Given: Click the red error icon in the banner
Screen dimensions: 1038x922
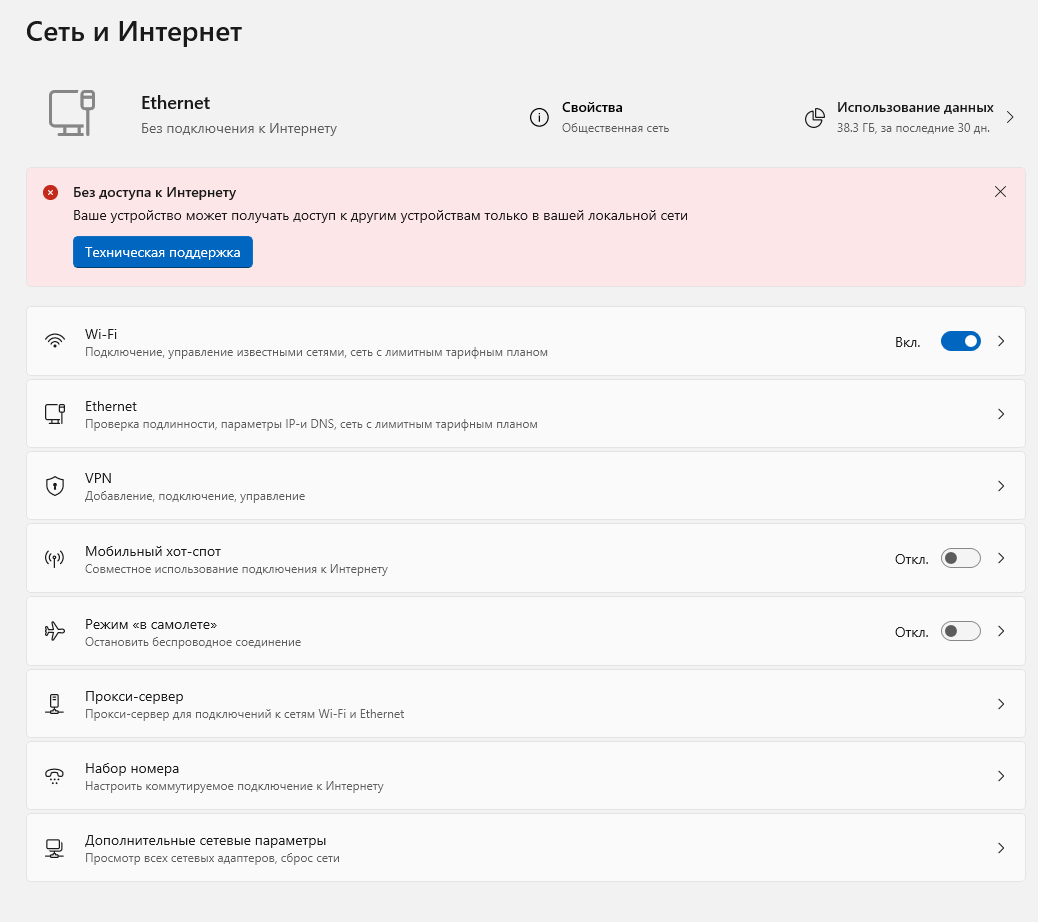Looking at the screenshot, I should tap(50, 193).
